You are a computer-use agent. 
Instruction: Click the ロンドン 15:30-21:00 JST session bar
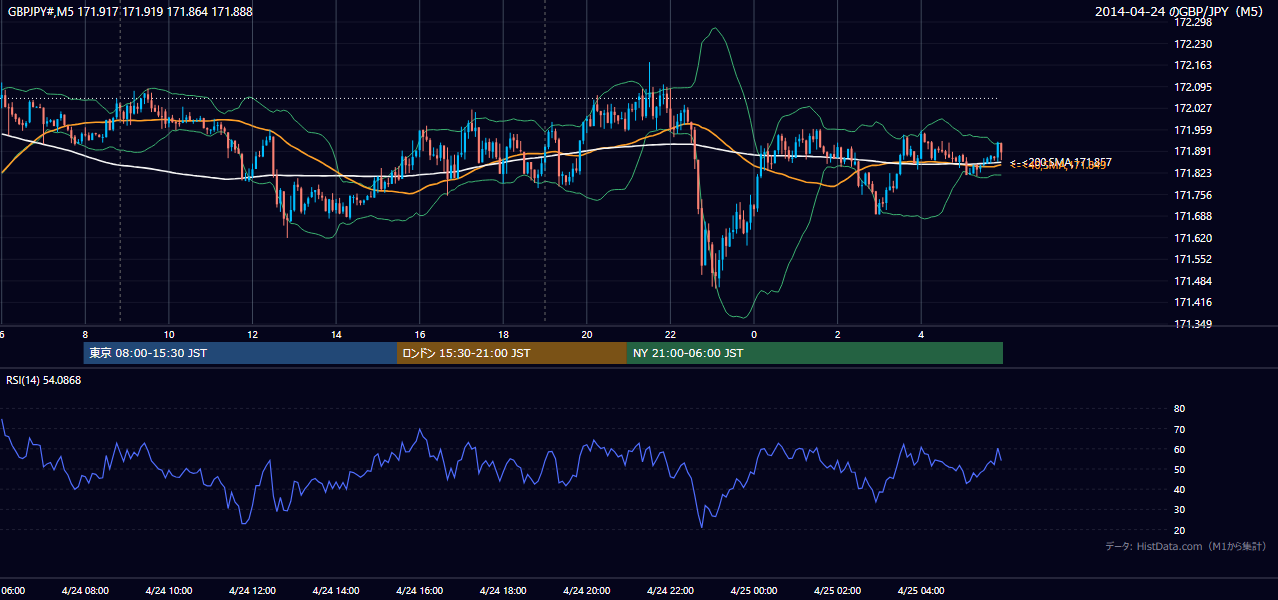click(x=512, y=353)
